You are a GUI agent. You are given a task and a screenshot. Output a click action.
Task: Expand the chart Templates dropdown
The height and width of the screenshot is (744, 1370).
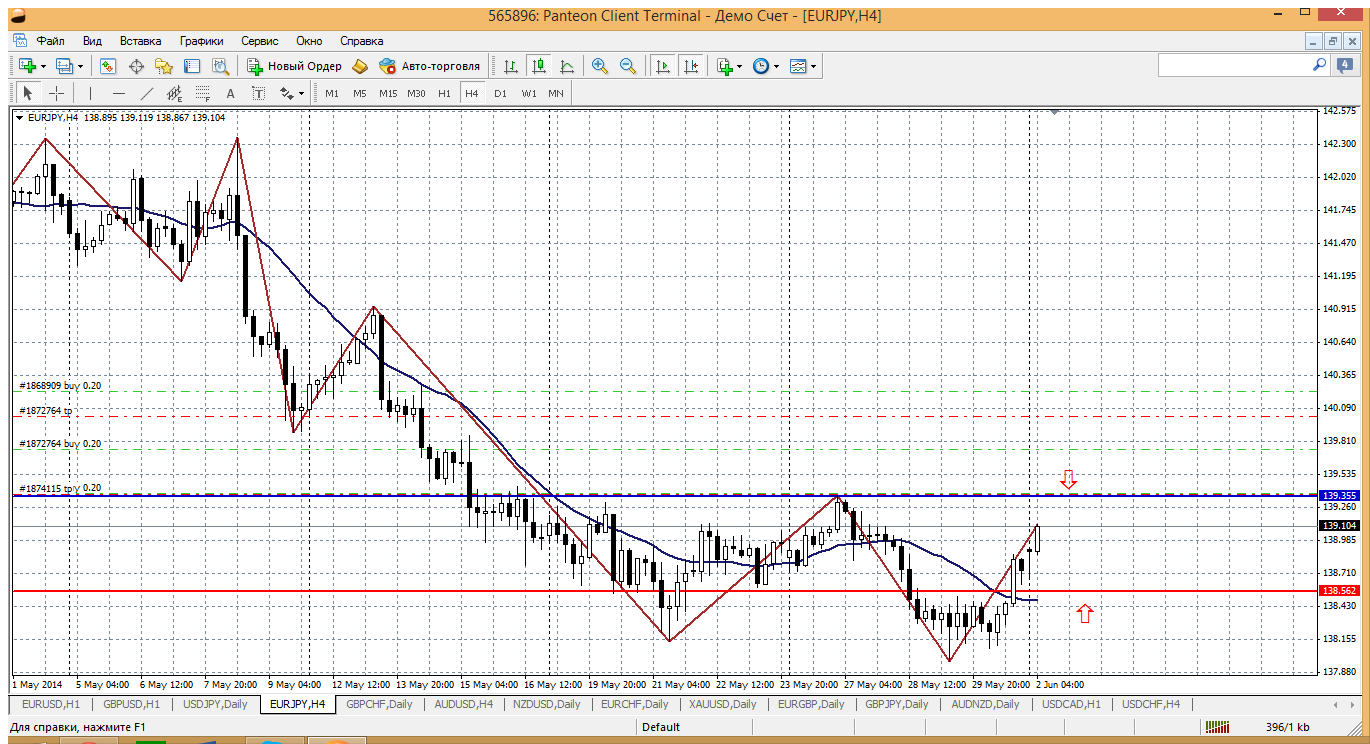[814, 66]
